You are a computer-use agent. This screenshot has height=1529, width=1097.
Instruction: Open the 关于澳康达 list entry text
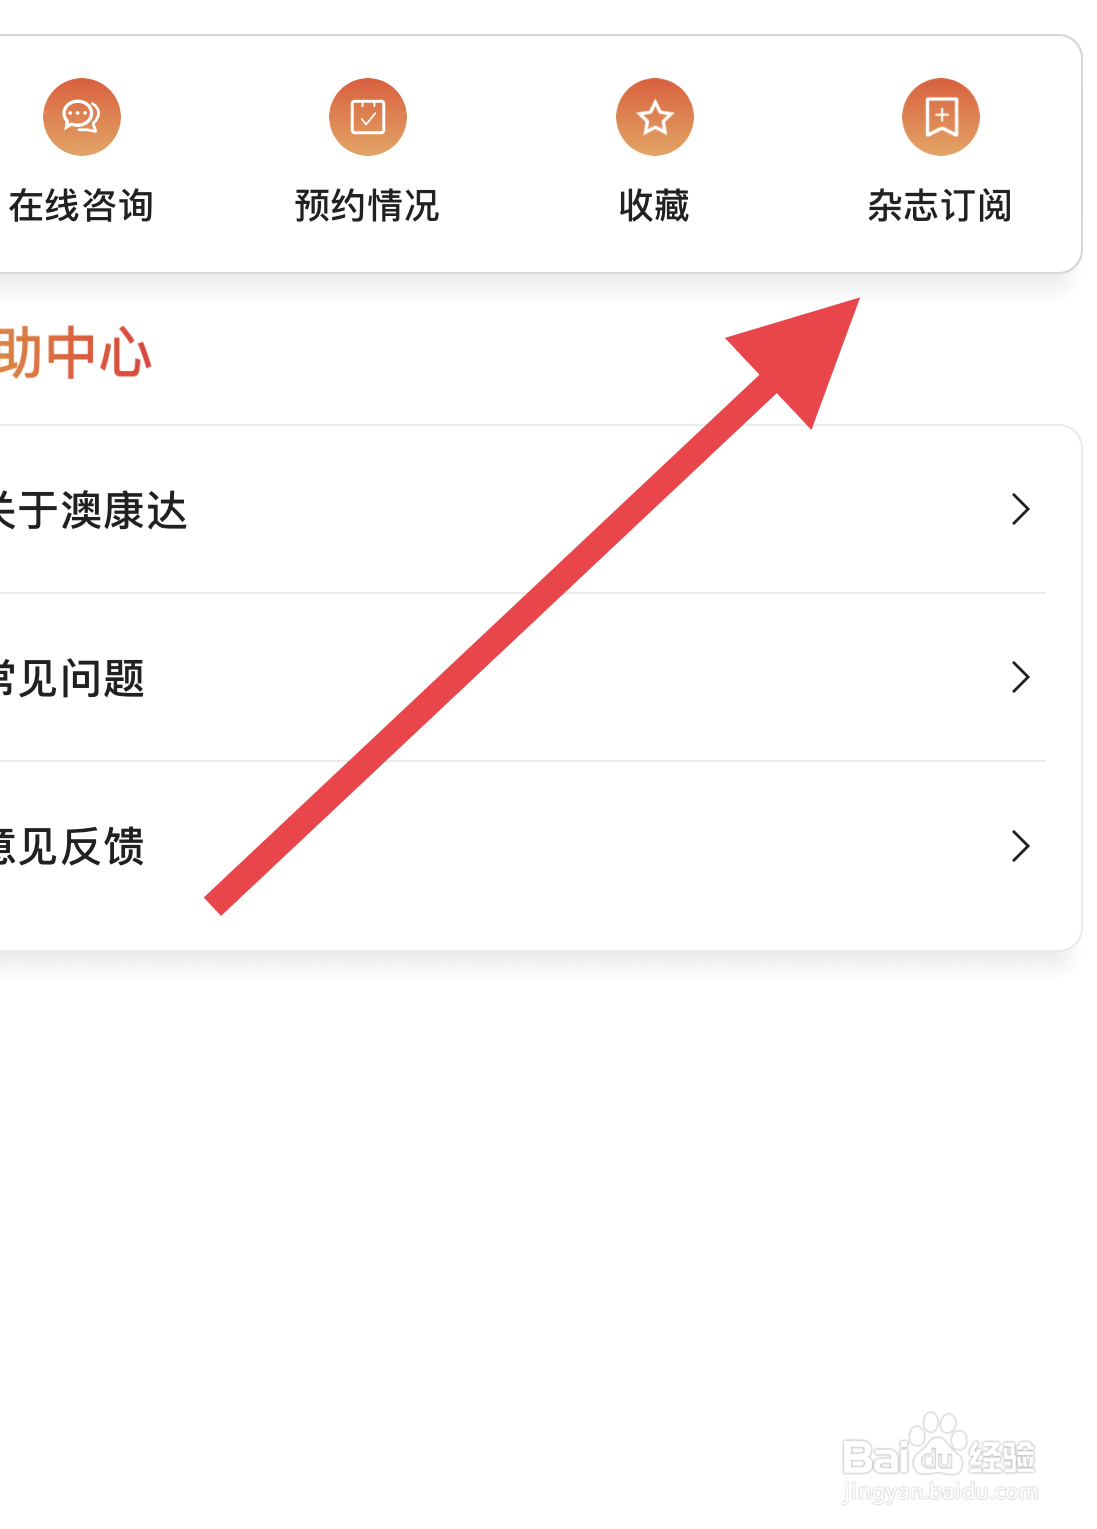[93, 511]
